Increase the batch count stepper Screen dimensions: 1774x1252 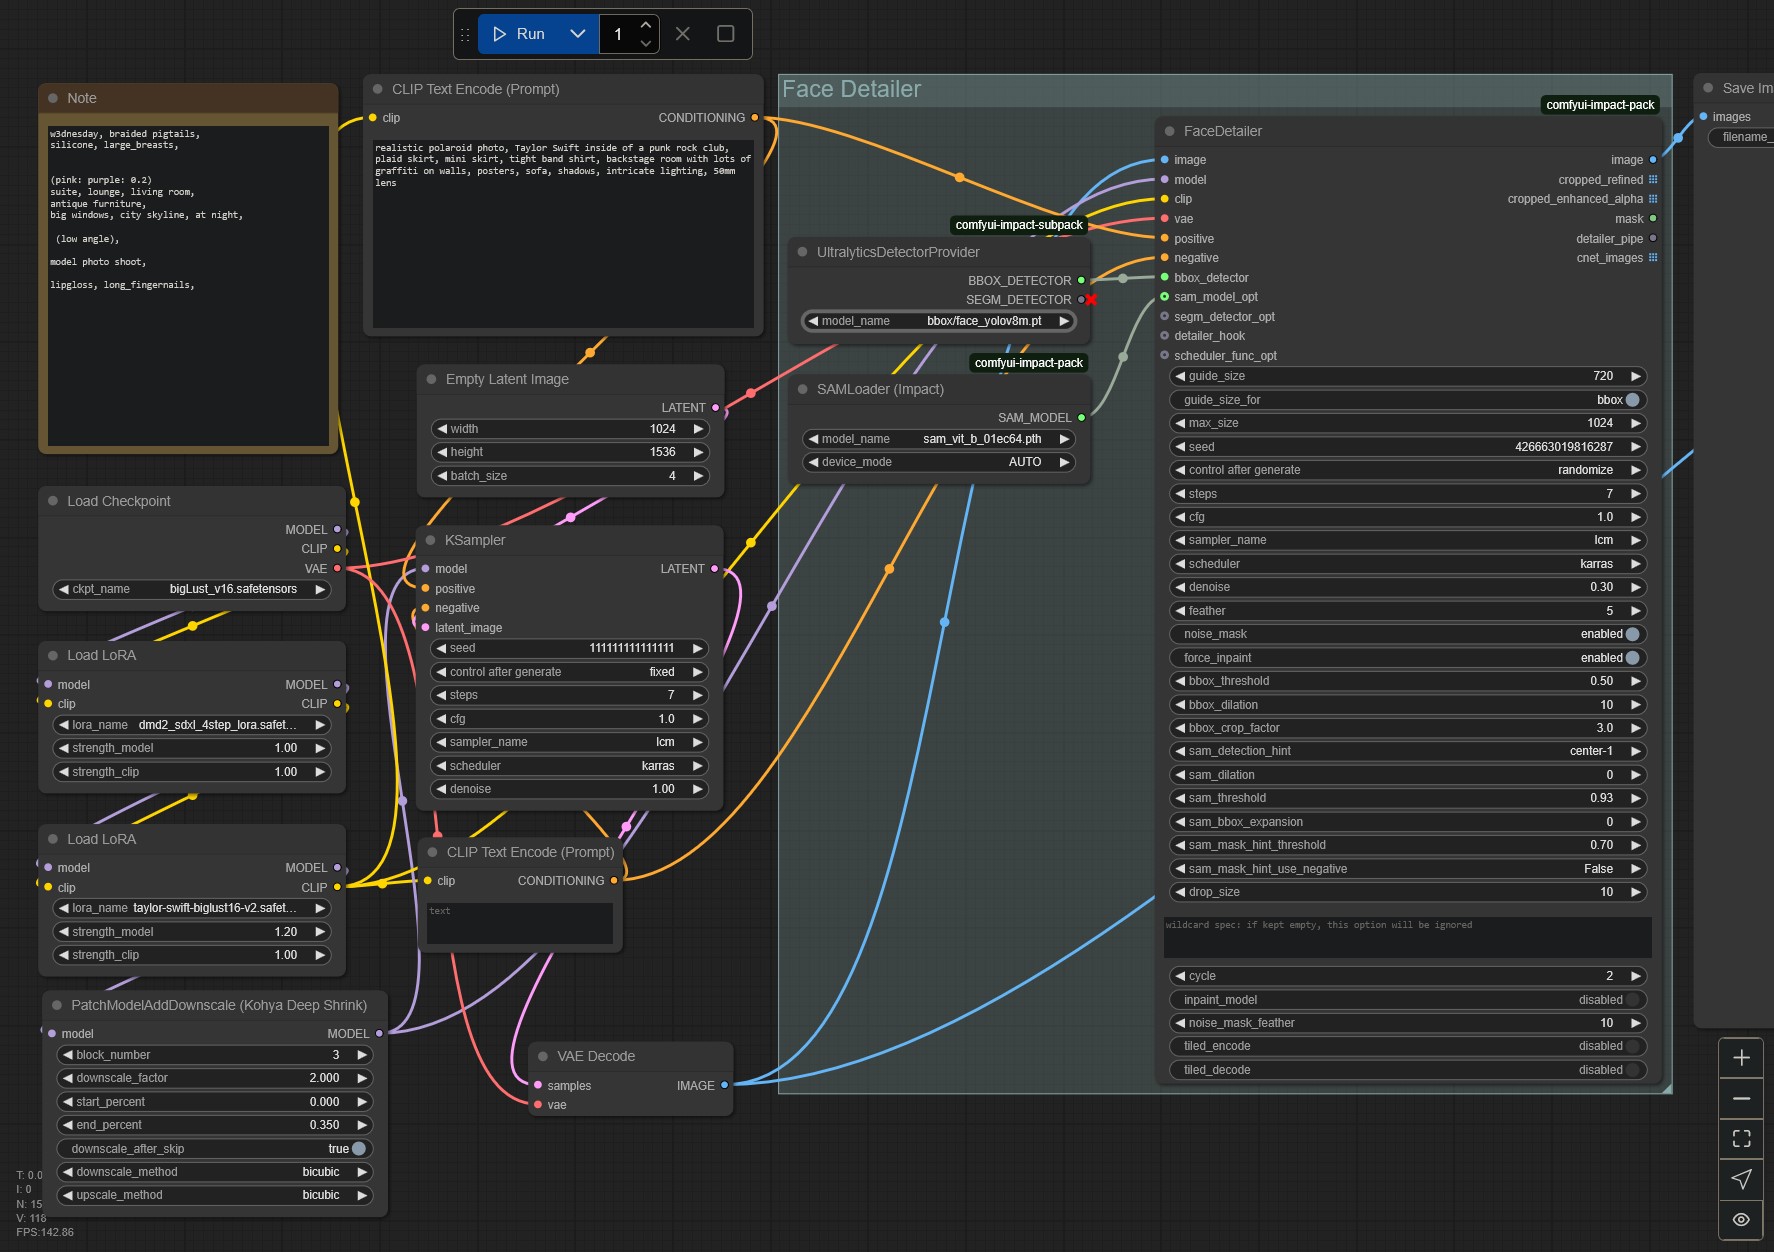(x=646, y=25)
